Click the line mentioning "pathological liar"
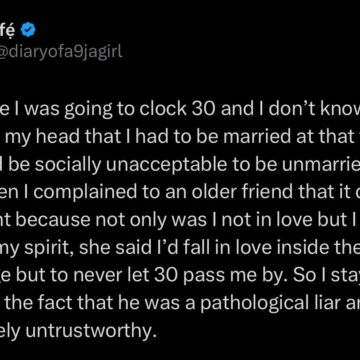Image resolution: width=360 pixels, height=360 pixels. pyautogui.click(x=180, y=302)
